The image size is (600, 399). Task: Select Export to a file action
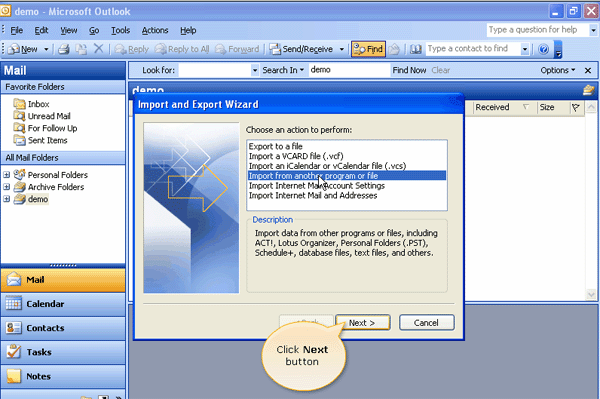pyautogui.click(x=347, y=146)
